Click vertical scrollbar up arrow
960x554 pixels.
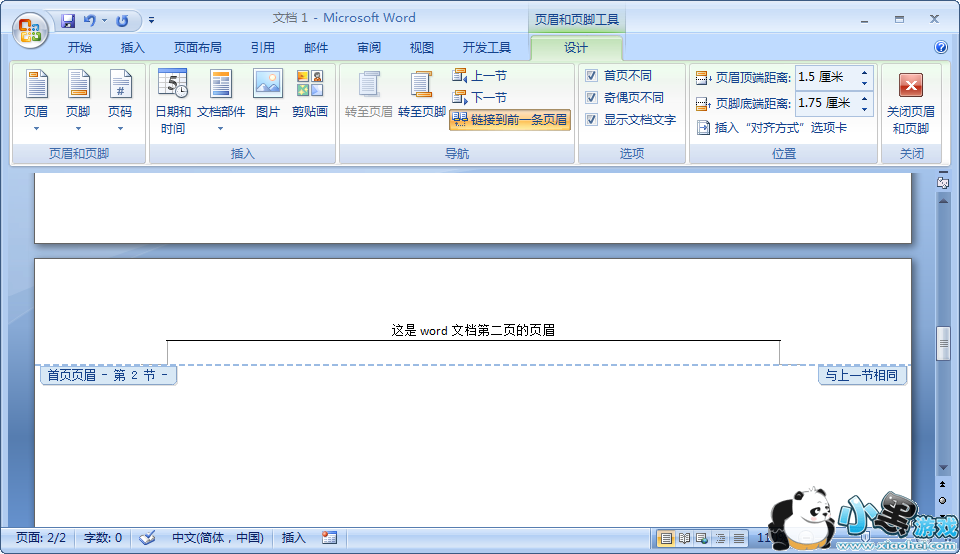click(943, 201)
